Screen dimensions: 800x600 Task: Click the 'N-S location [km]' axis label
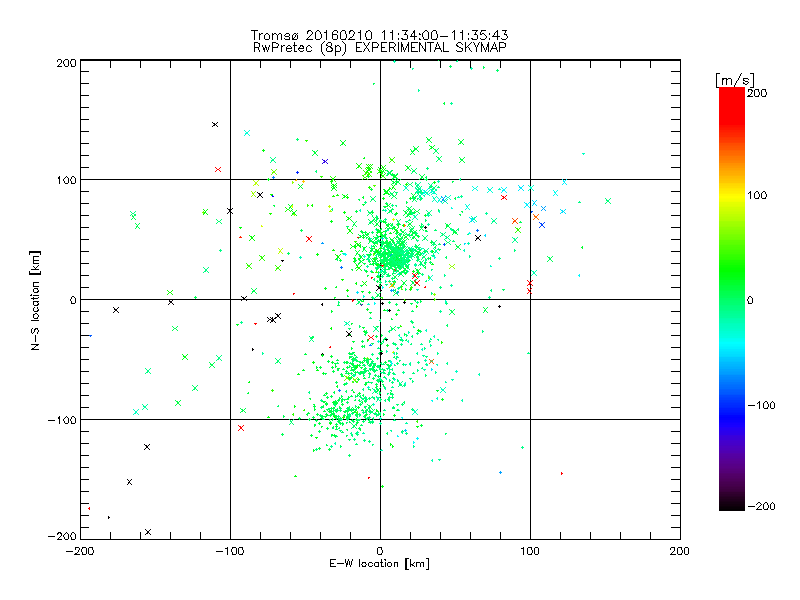click(x=35, y=300)
